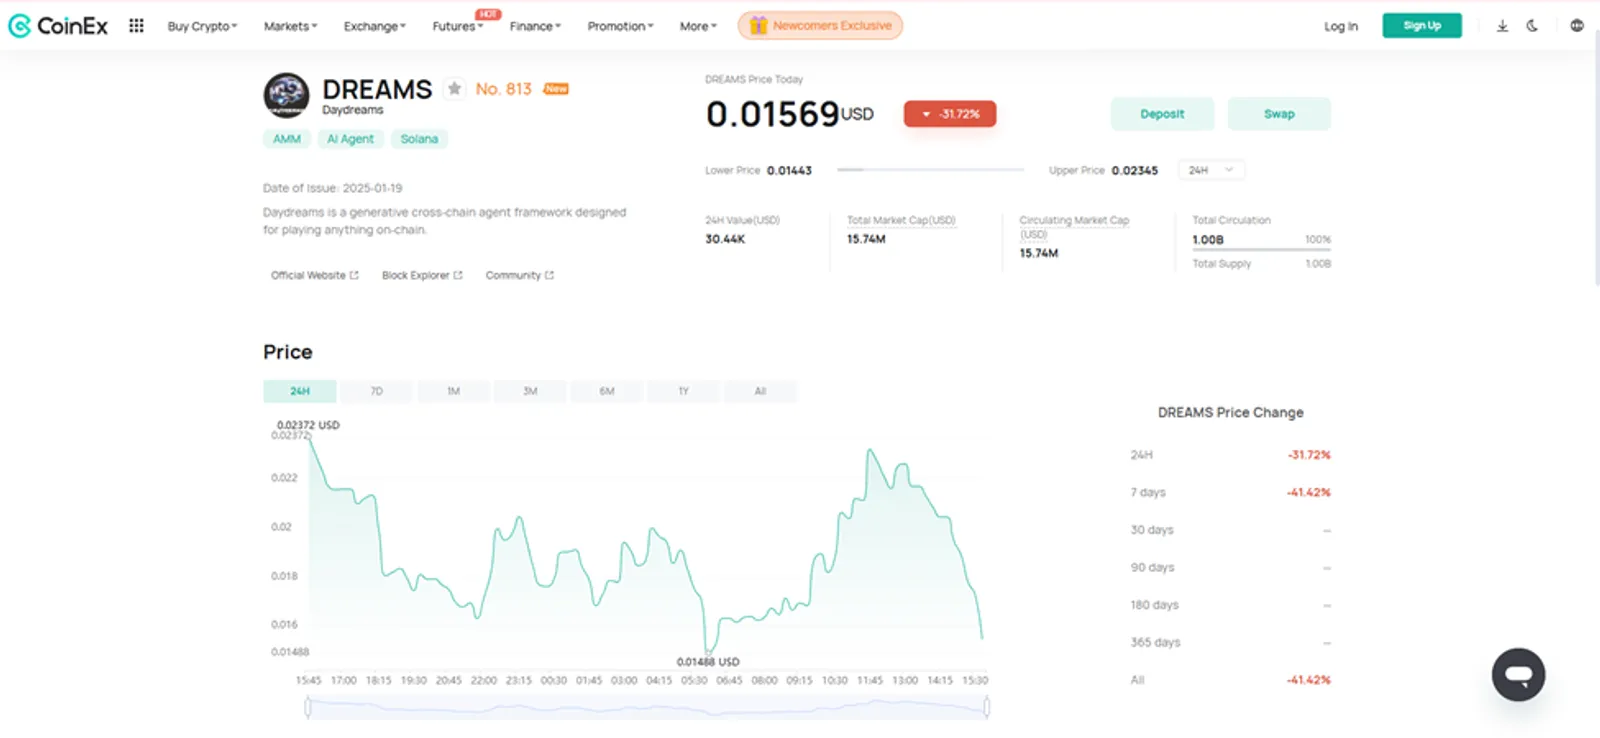Expand the Buy Crypto menu
Screen dimensions: 1600x738
coord(202,26)
